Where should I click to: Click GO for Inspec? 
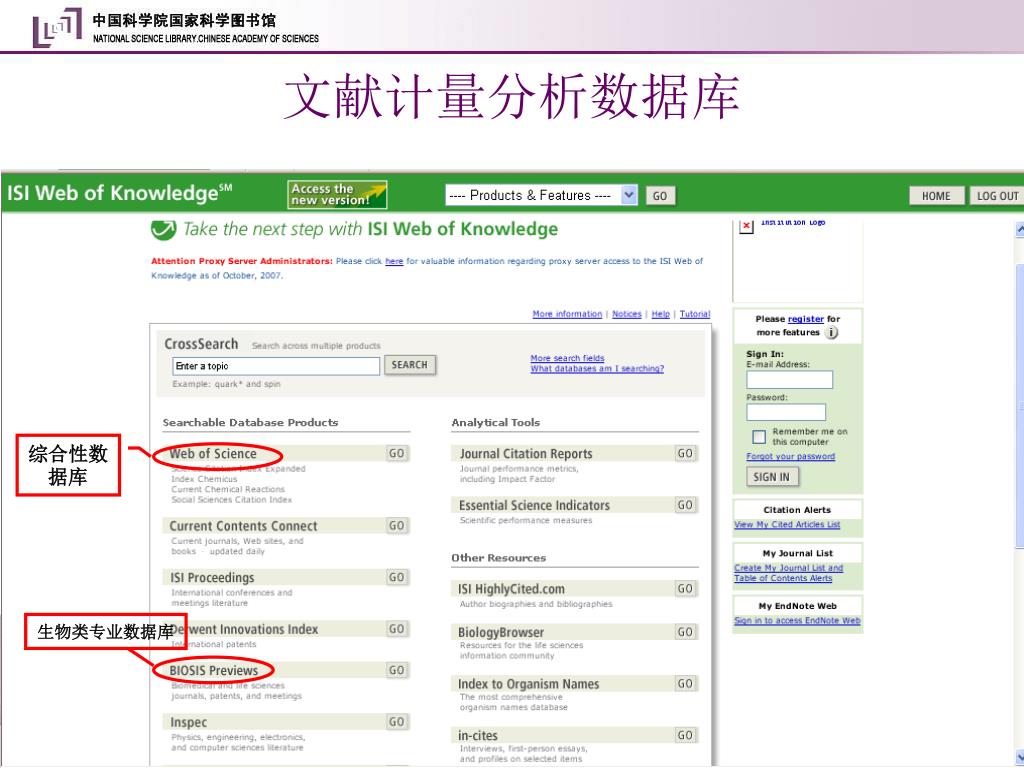(396, 722)
